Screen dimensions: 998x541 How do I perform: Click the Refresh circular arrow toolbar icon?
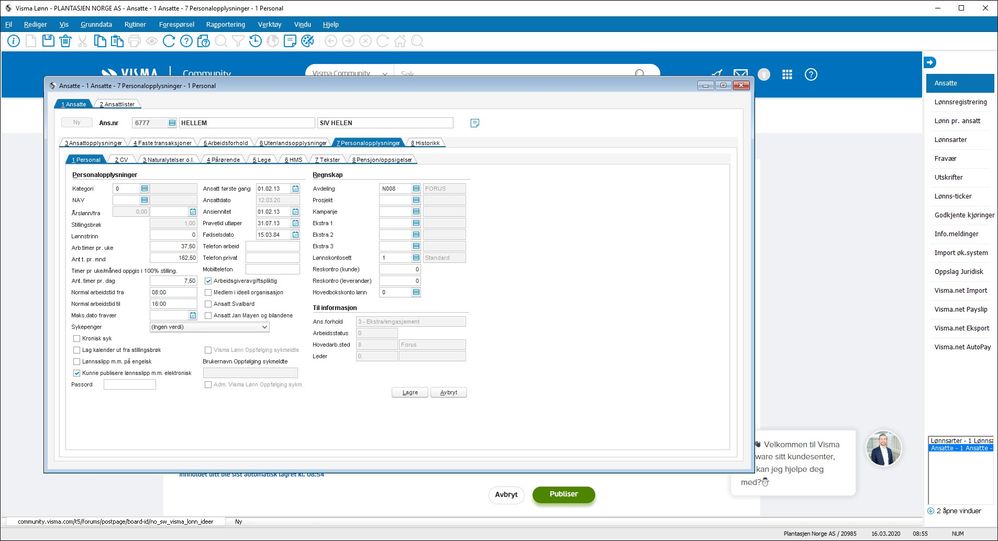pyautogui.click(x=169, y=41)
